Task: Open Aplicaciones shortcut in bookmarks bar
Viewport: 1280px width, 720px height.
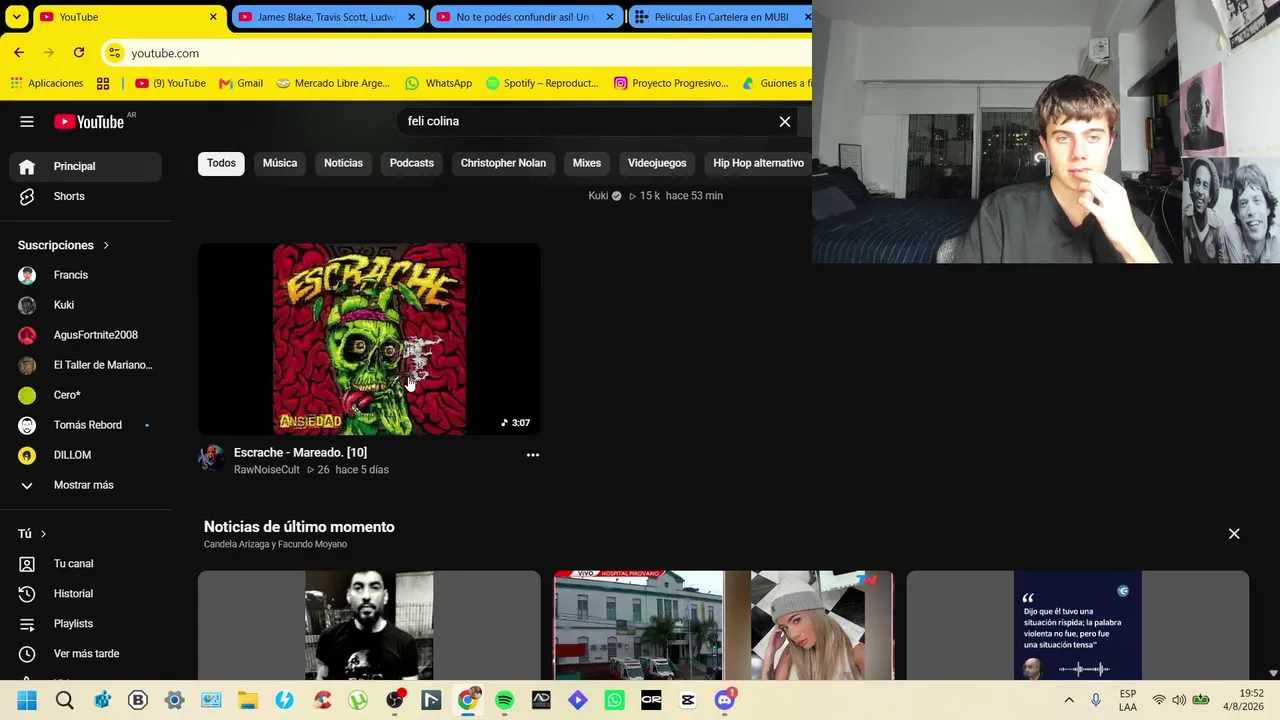Action: pos(47,83)
